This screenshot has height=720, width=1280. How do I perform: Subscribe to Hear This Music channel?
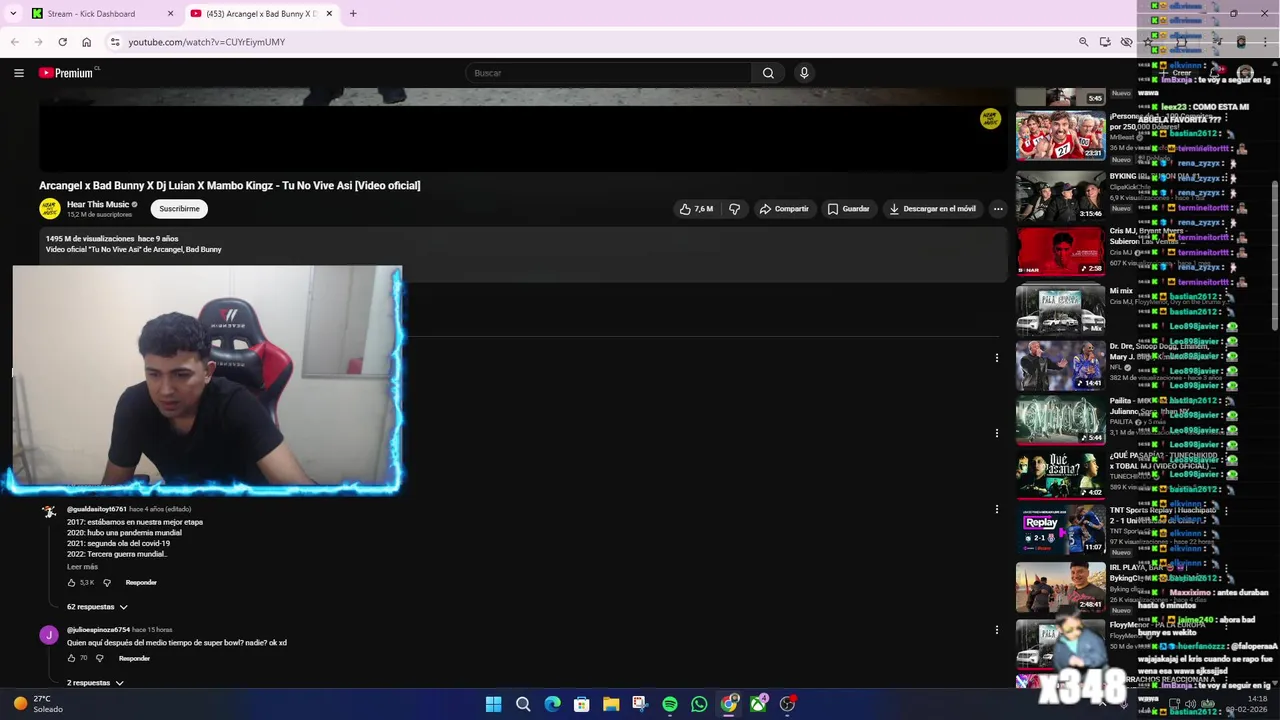coord(180,209)
